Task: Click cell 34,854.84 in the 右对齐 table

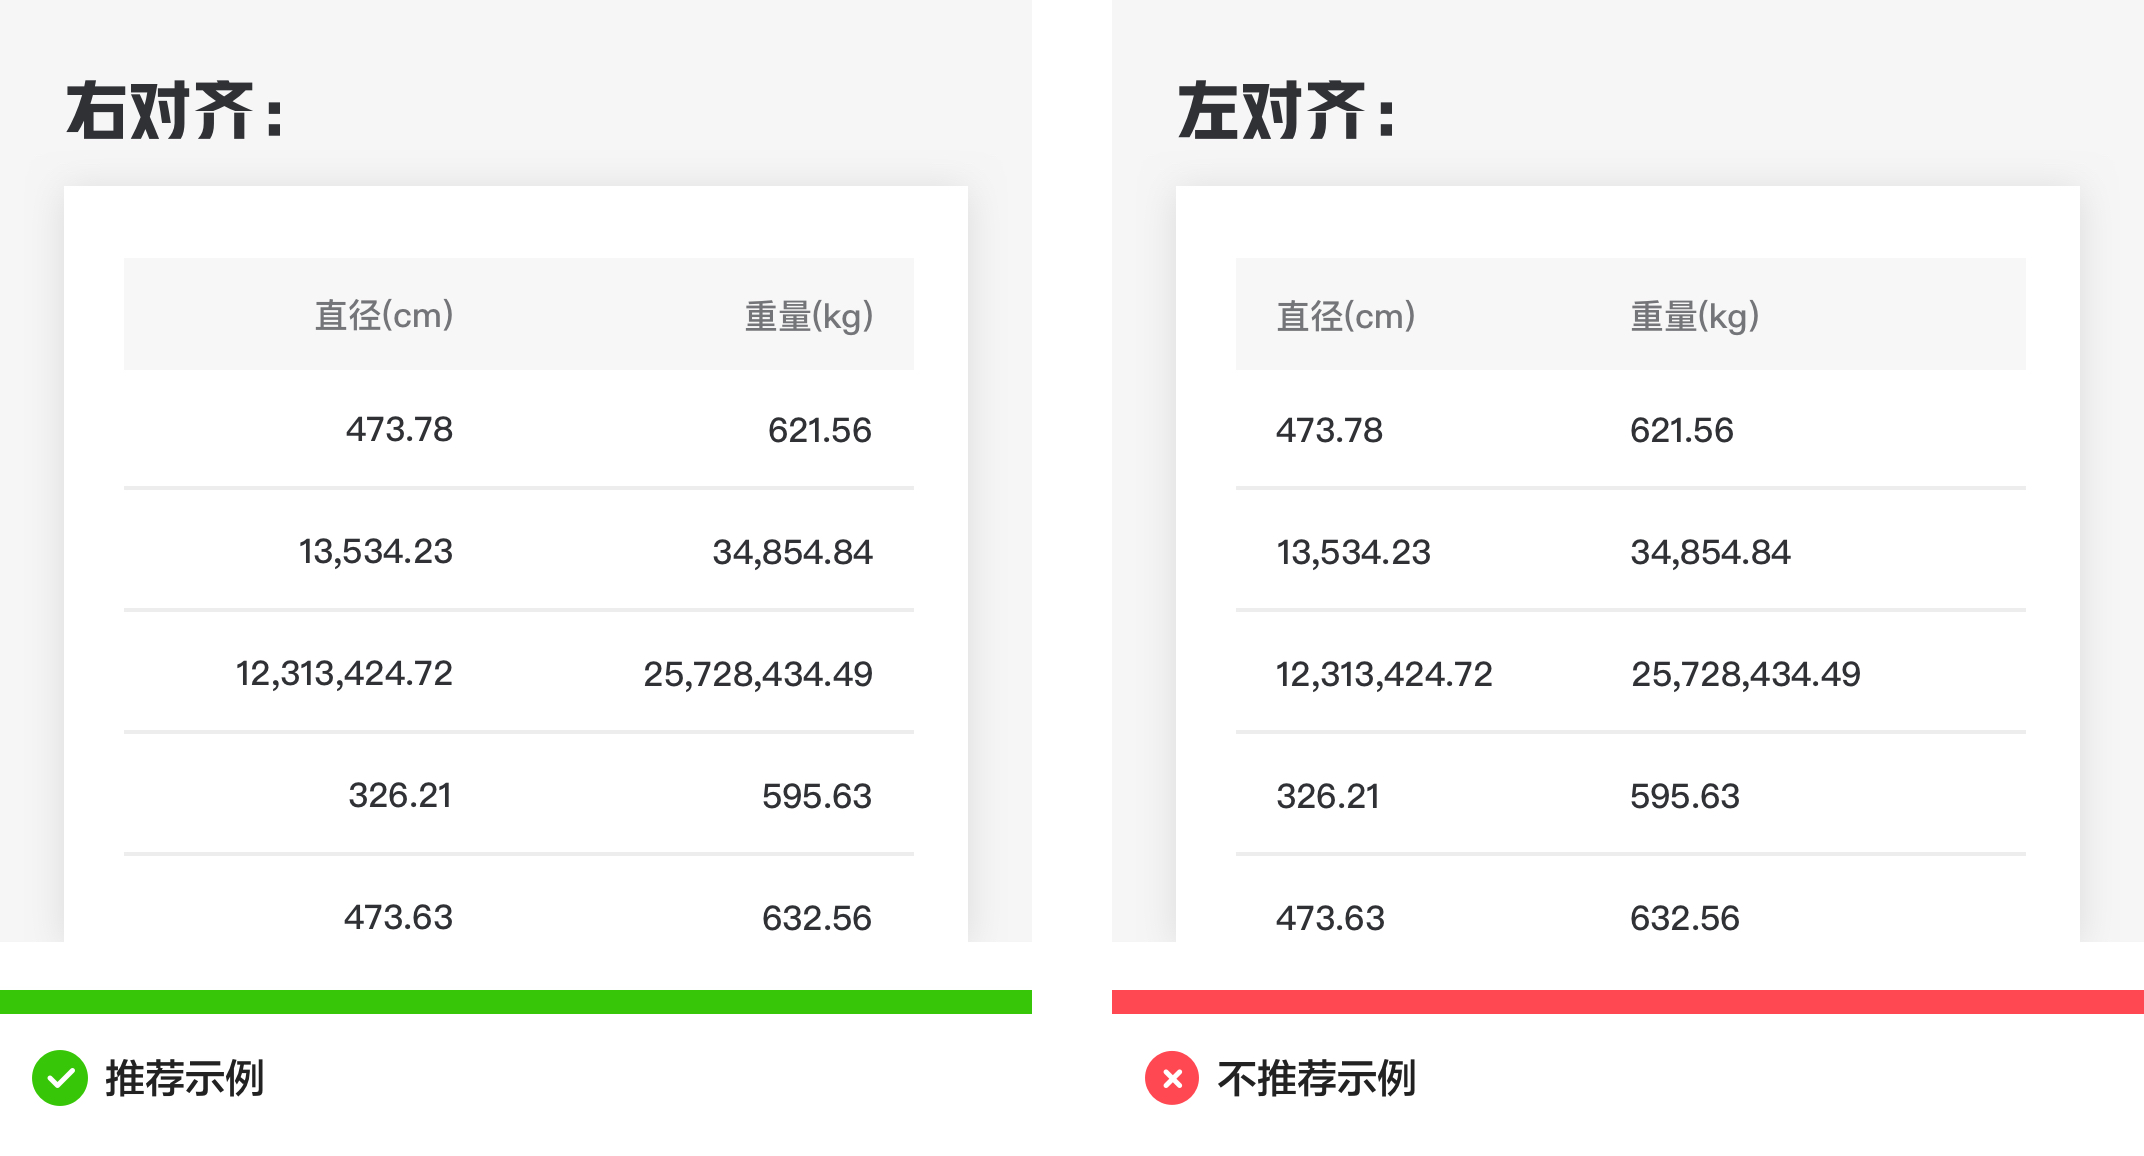Action: [792, 552]
